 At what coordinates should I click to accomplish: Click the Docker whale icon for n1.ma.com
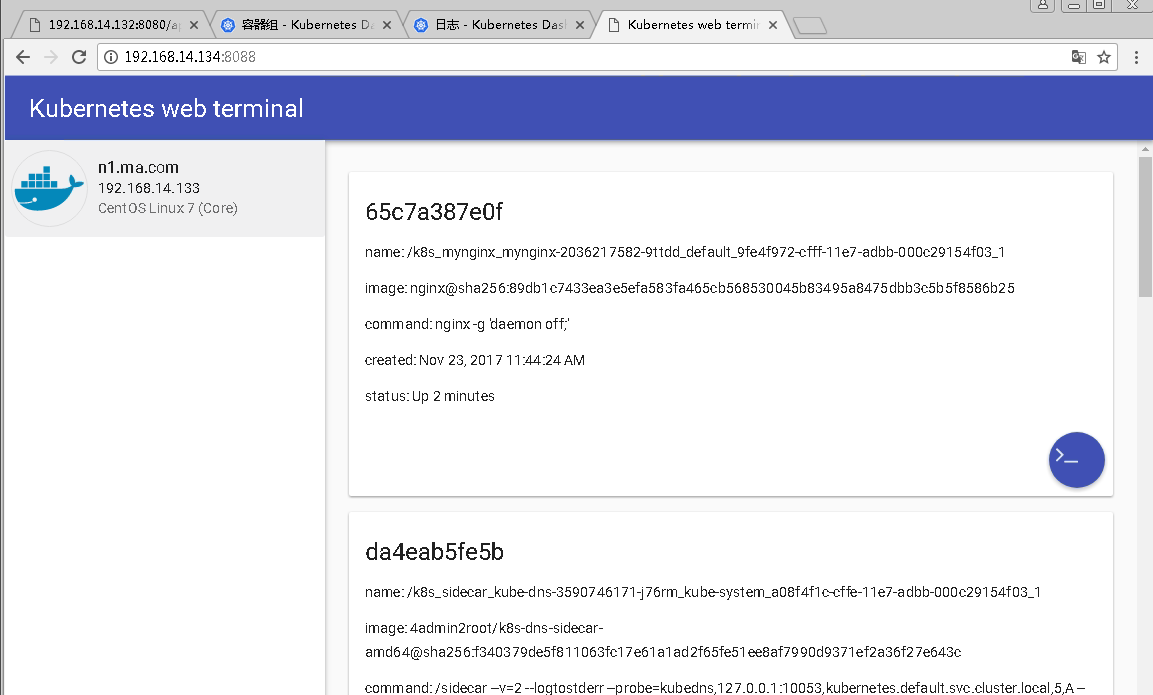pos(49,188)
